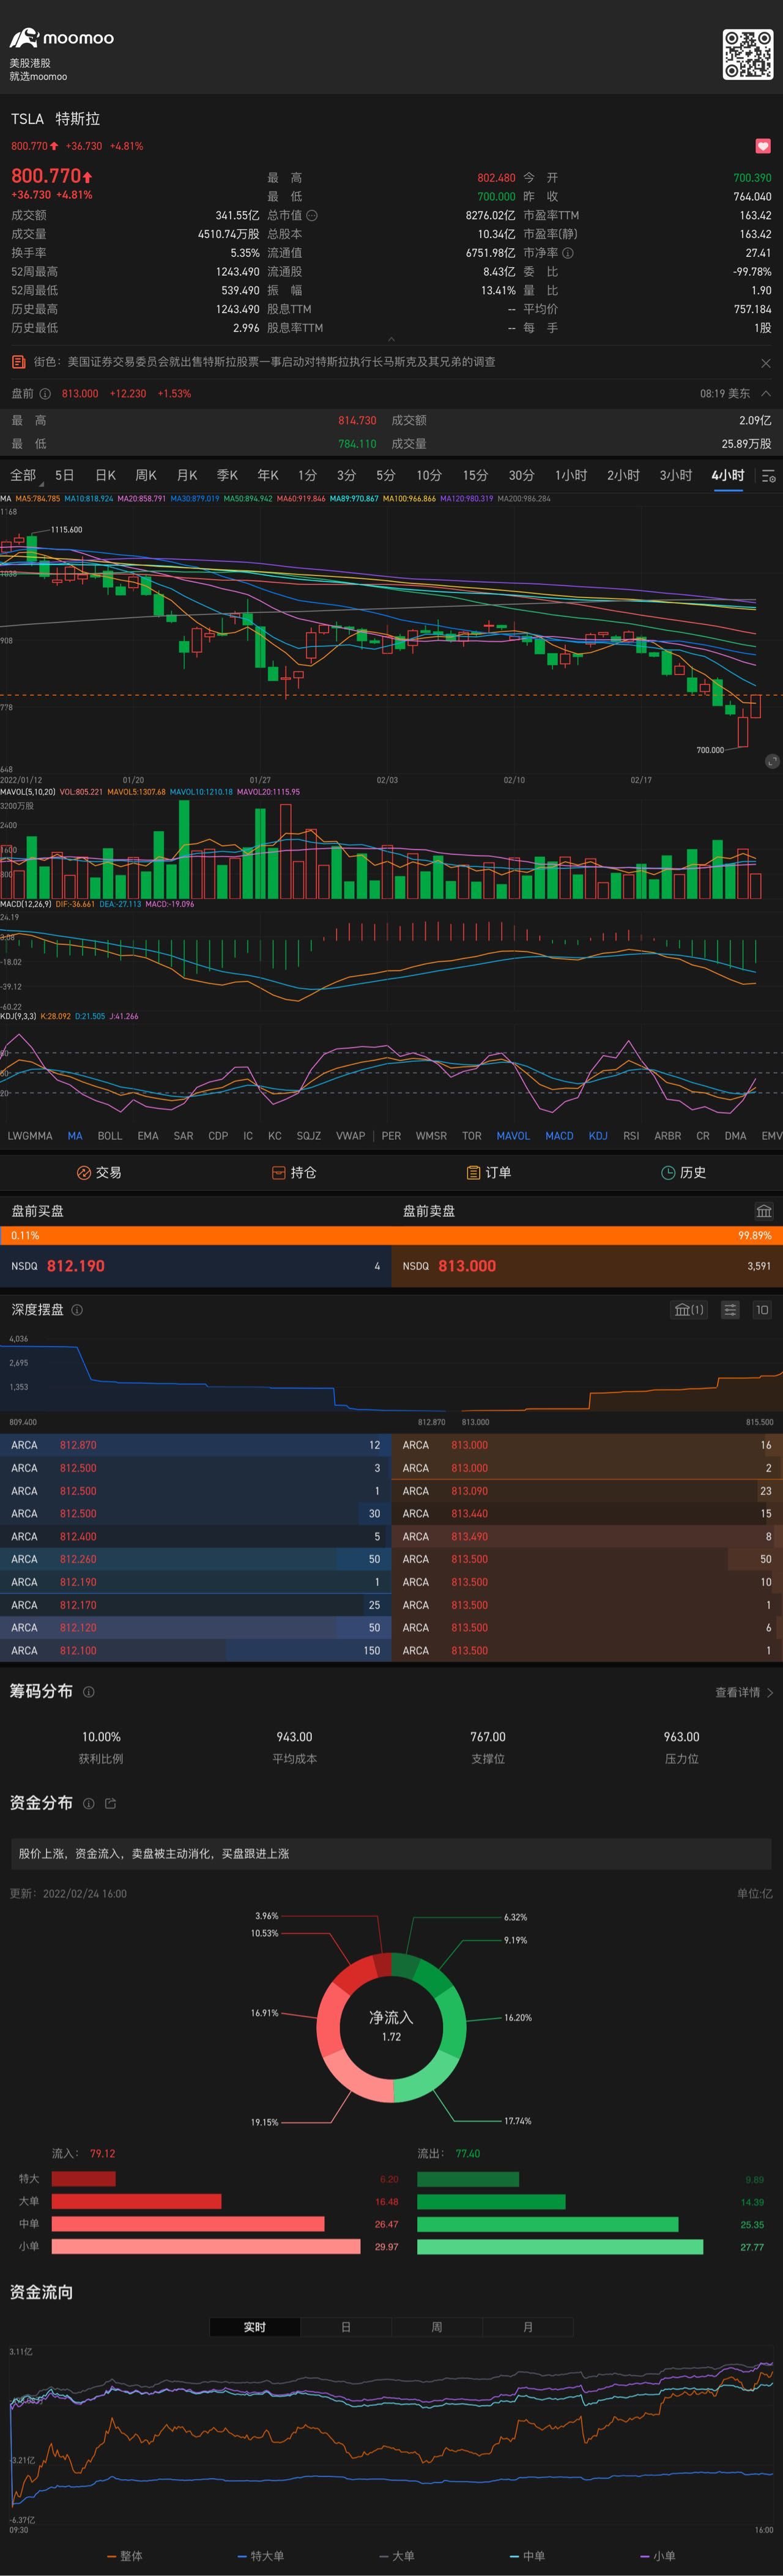Tap NSDQ ask price 813.000
Viewport: 783px width, 2576px height.
coord(467,1266)
